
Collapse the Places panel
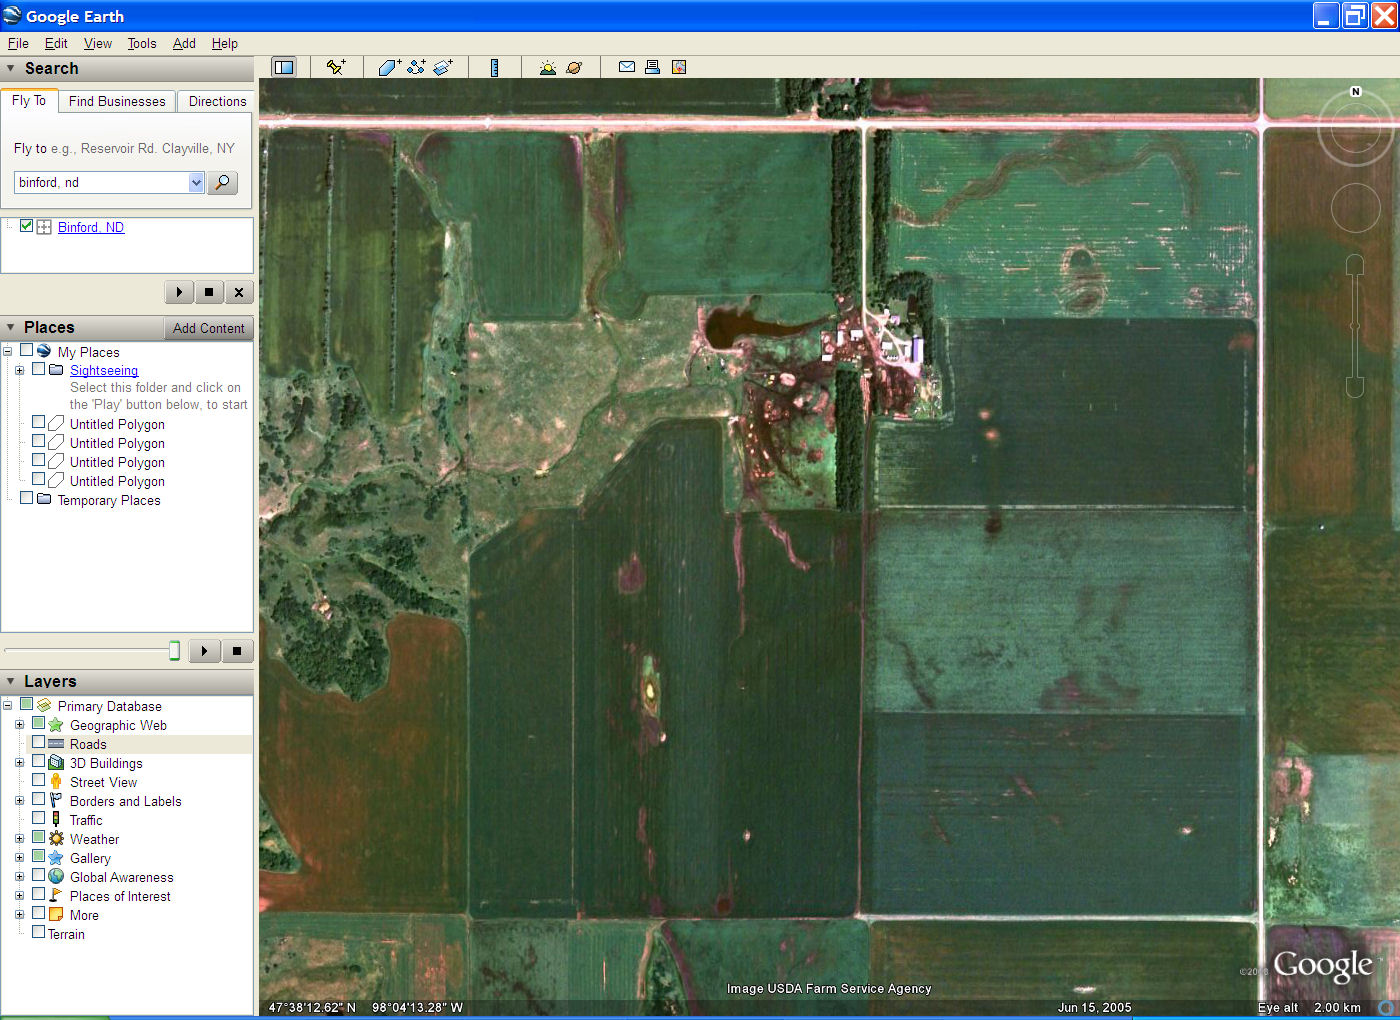[x=10, y=328]
